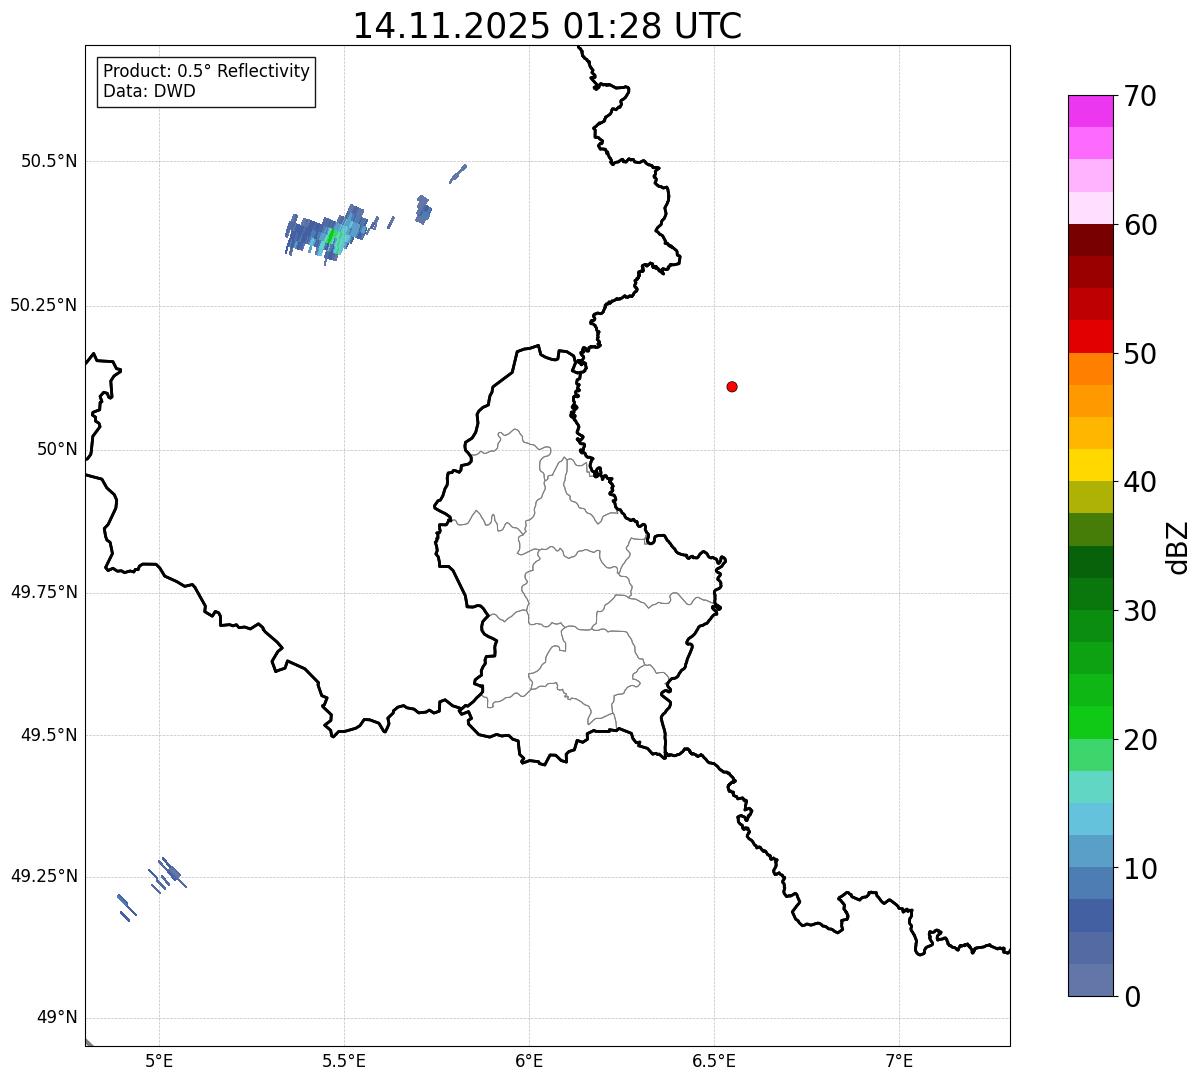The width and height of the screenshot is (1202, 1081).
Task: Click the latitude label "50°N"
Action: coord(57,449)
